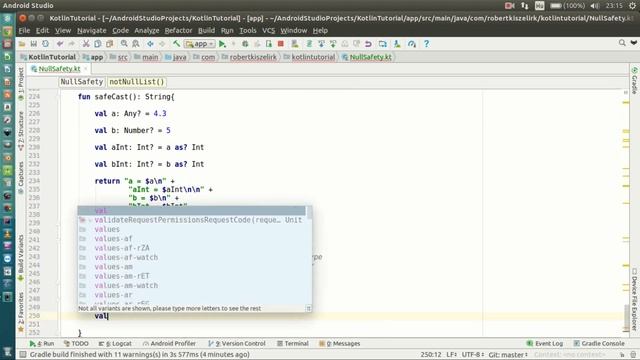Toggle the Build Variants panel
640x360 pixels.
(x=21, y=258)
